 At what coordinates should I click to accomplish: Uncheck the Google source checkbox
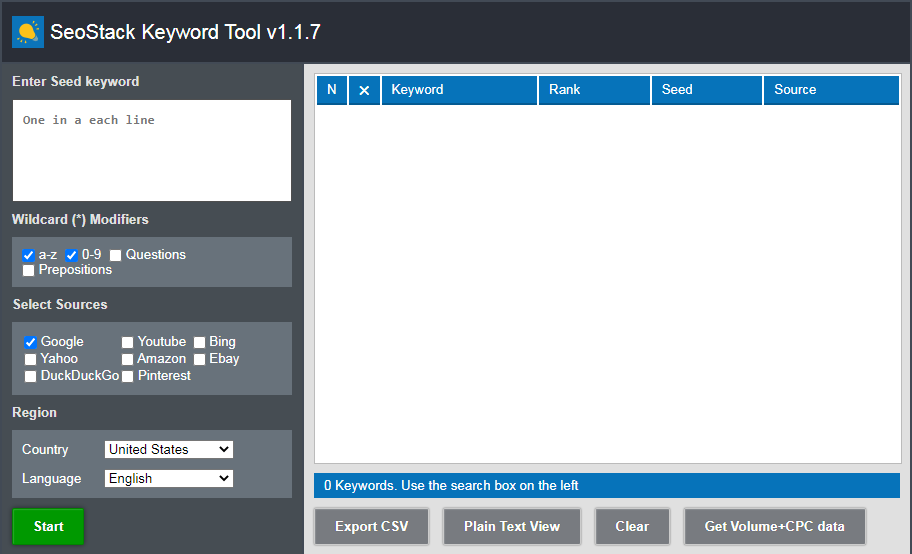click(x=31, y=342)
